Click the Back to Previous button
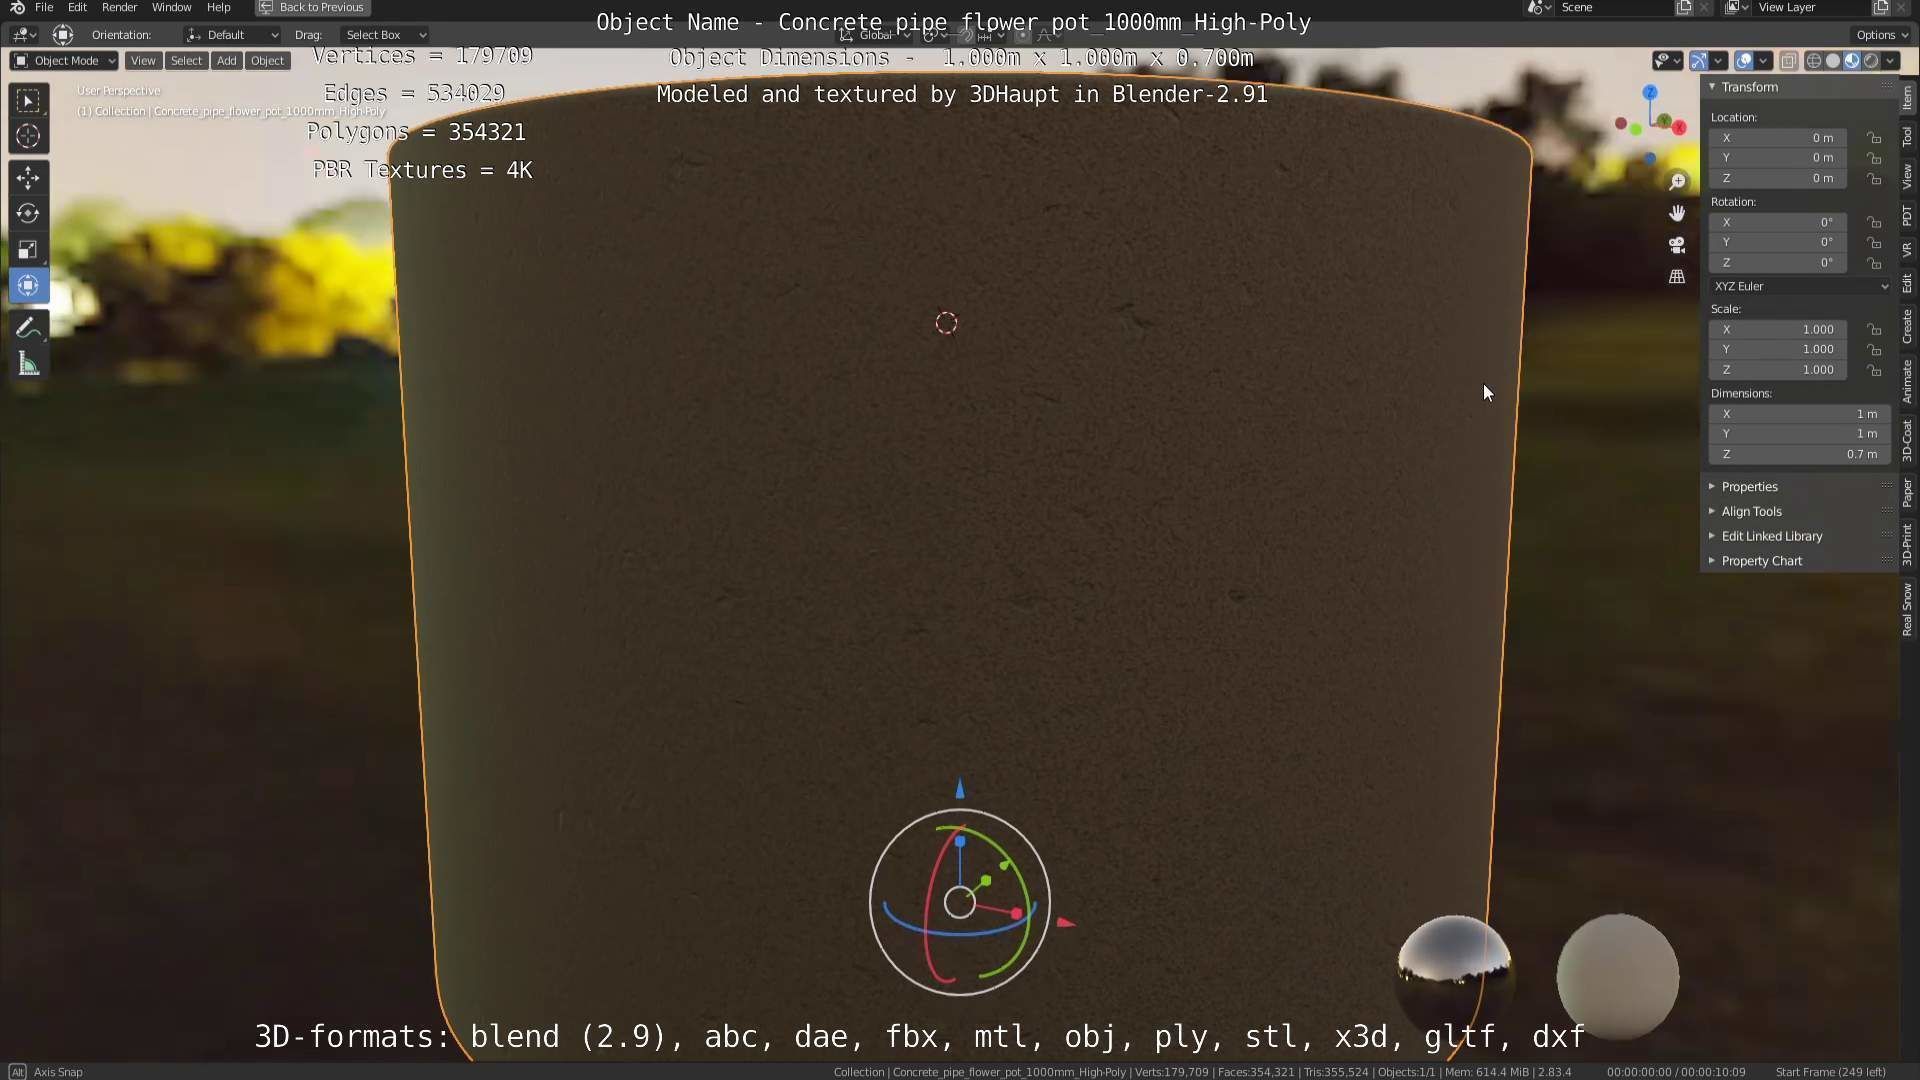 [x=312, y=7]
